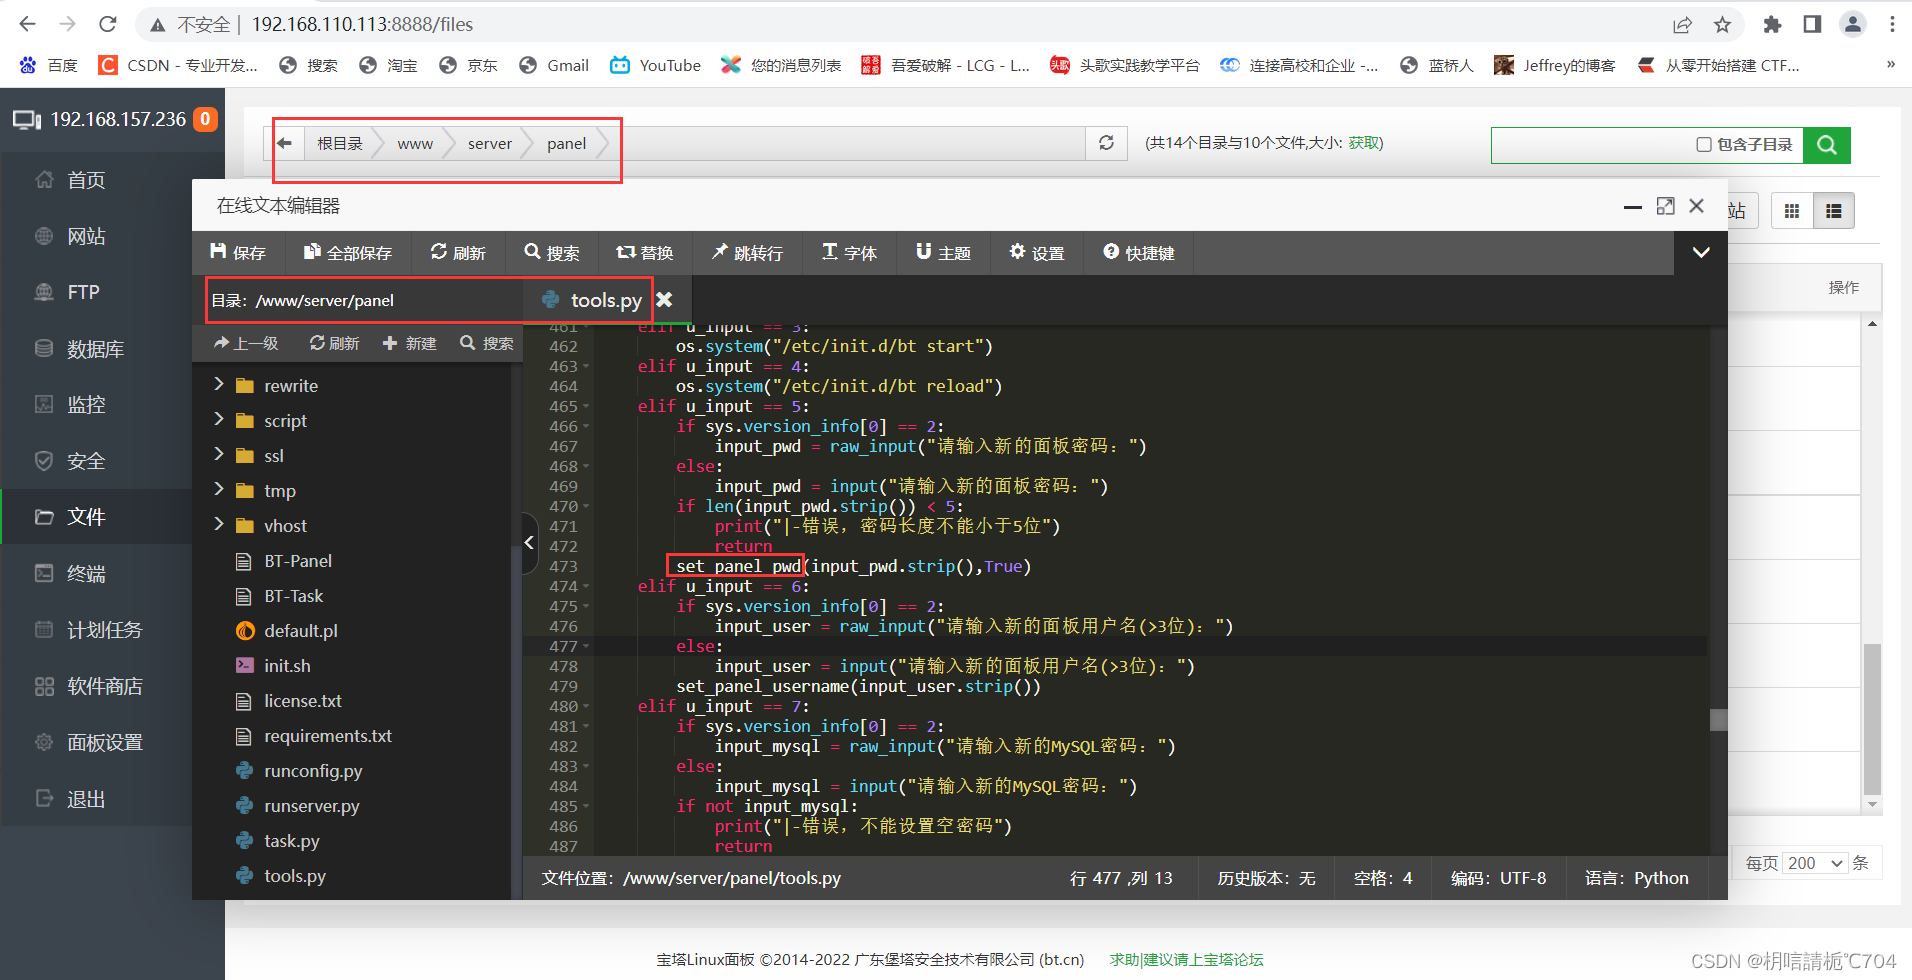Expand the vhost folder

pos(218,524)
